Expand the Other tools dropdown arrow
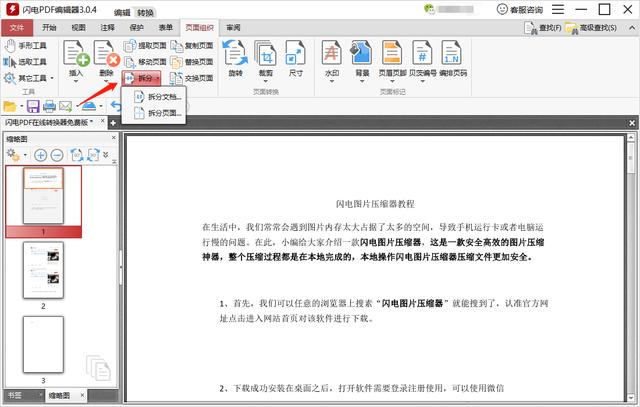Viewport: 640px width, 407px height. point(52,78)
